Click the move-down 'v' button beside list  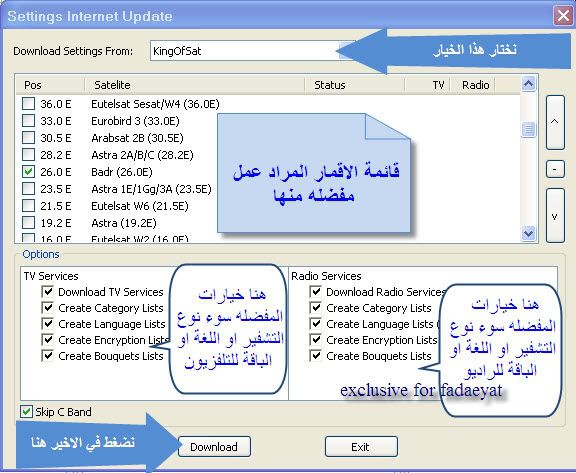click(x=555, y=216)
